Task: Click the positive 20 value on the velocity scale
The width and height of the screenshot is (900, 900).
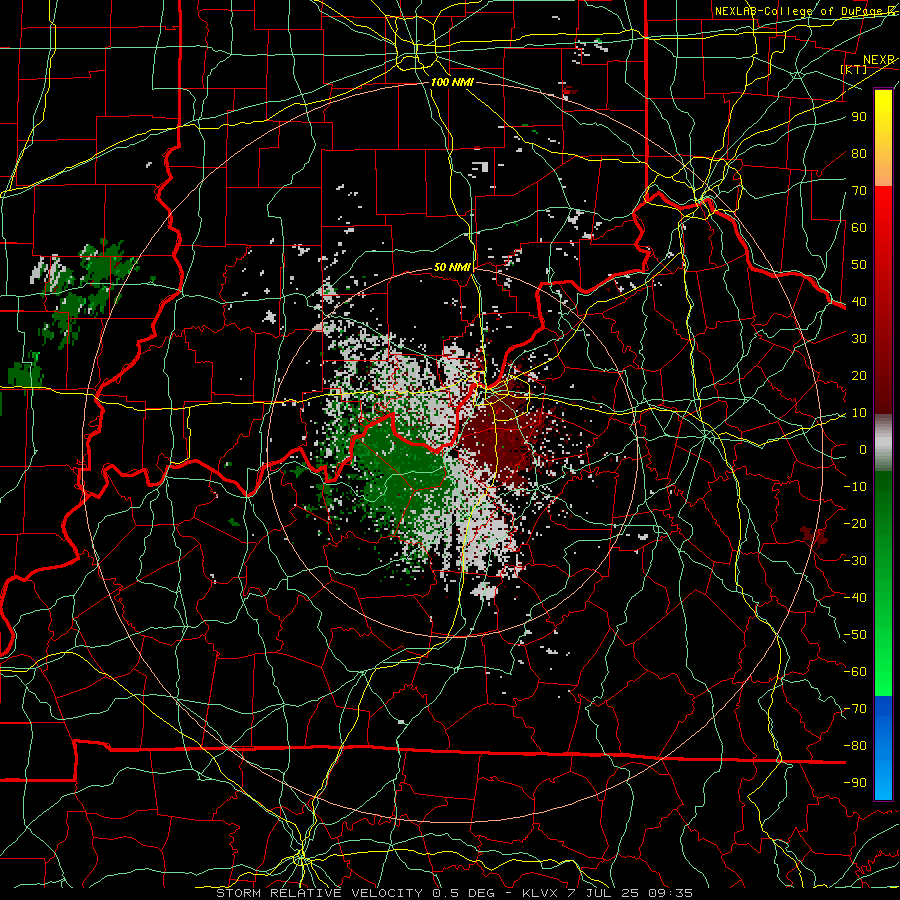Action: click(x=859, y=375)
